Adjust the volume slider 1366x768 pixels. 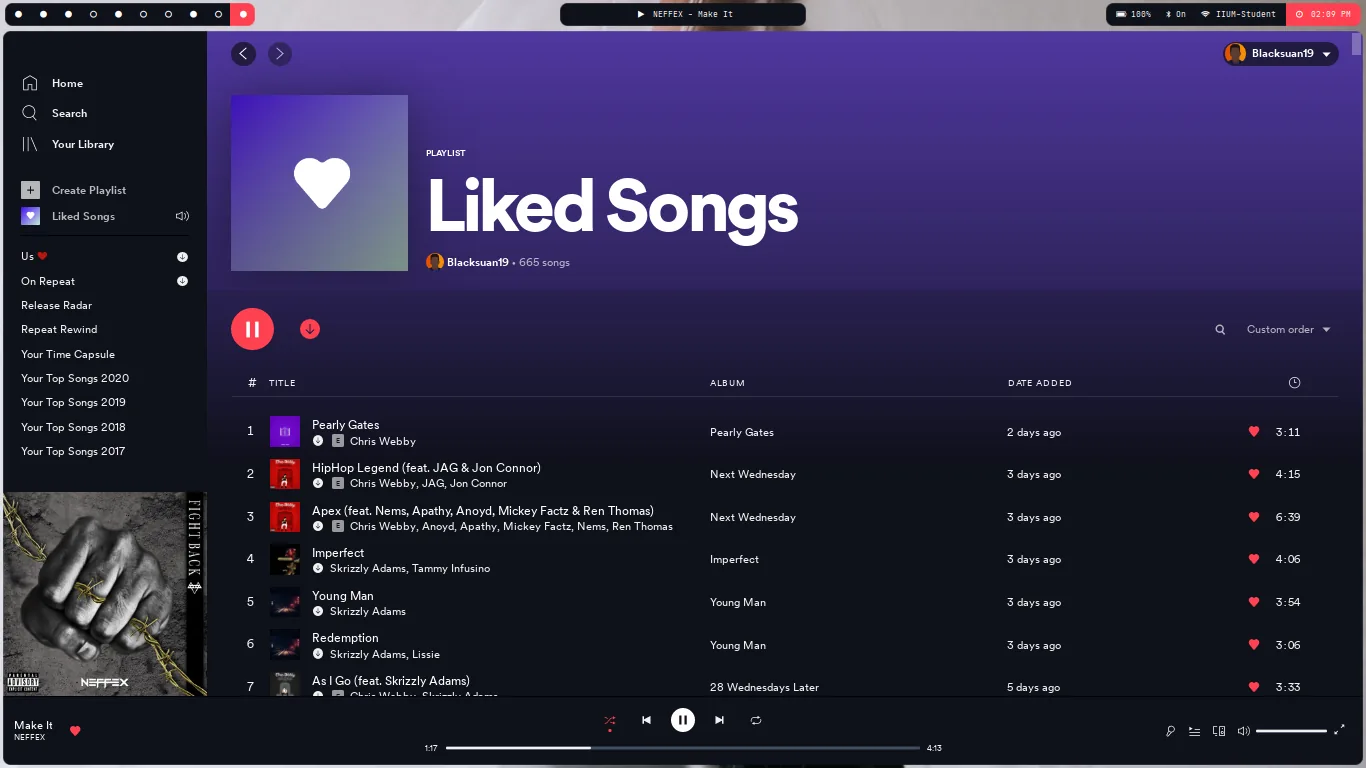point(1291,731)
